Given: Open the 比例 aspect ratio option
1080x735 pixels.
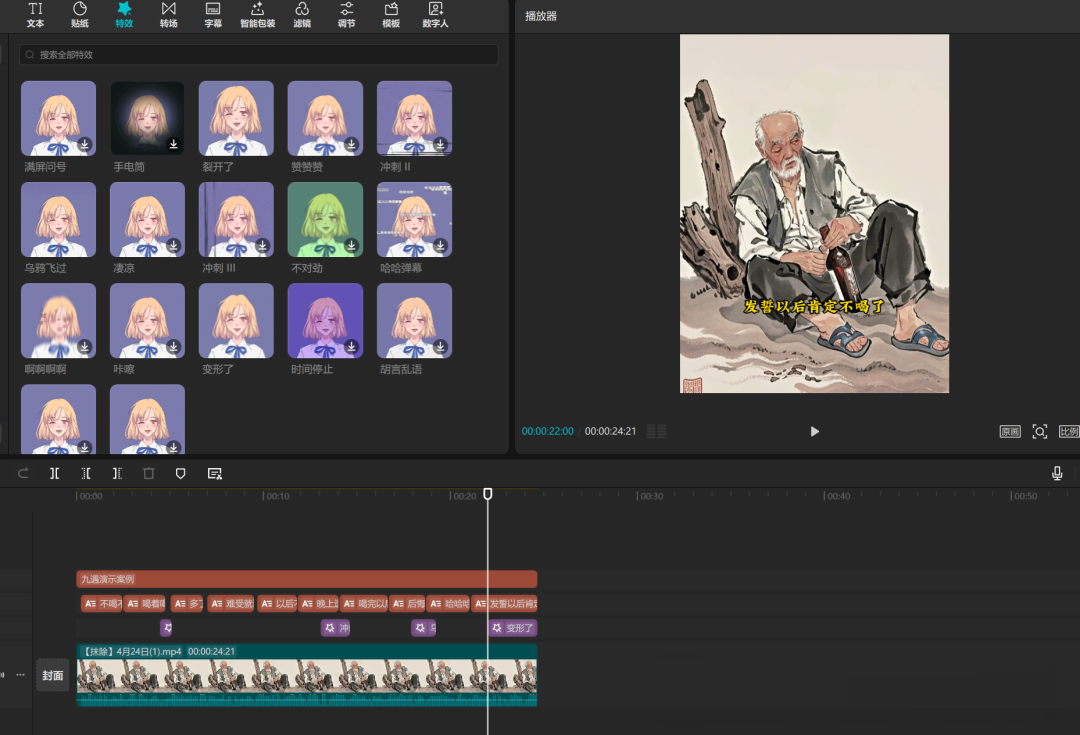Looking at the screenshot, I should (x=1069, y=431).
